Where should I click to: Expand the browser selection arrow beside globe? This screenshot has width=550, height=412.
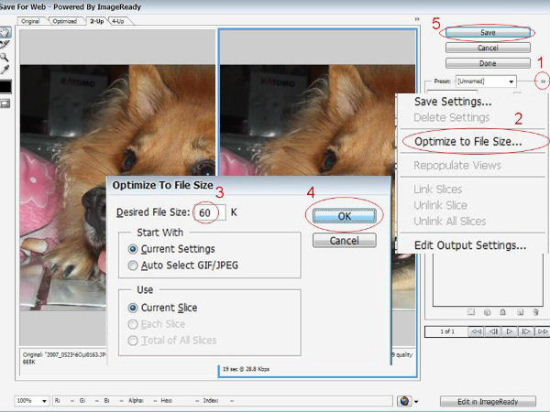[x=416, y=401]
